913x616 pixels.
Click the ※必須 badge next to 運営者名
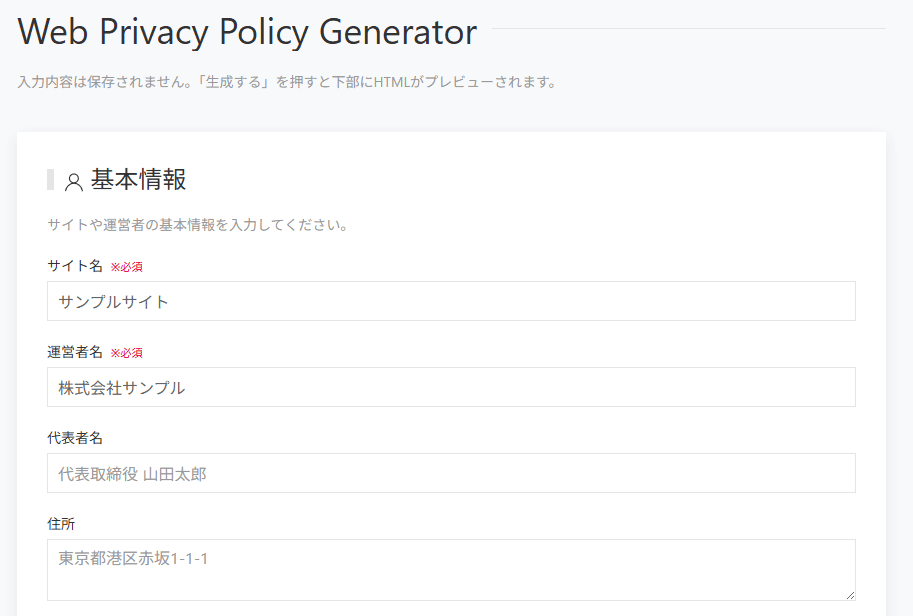(129, 352)
